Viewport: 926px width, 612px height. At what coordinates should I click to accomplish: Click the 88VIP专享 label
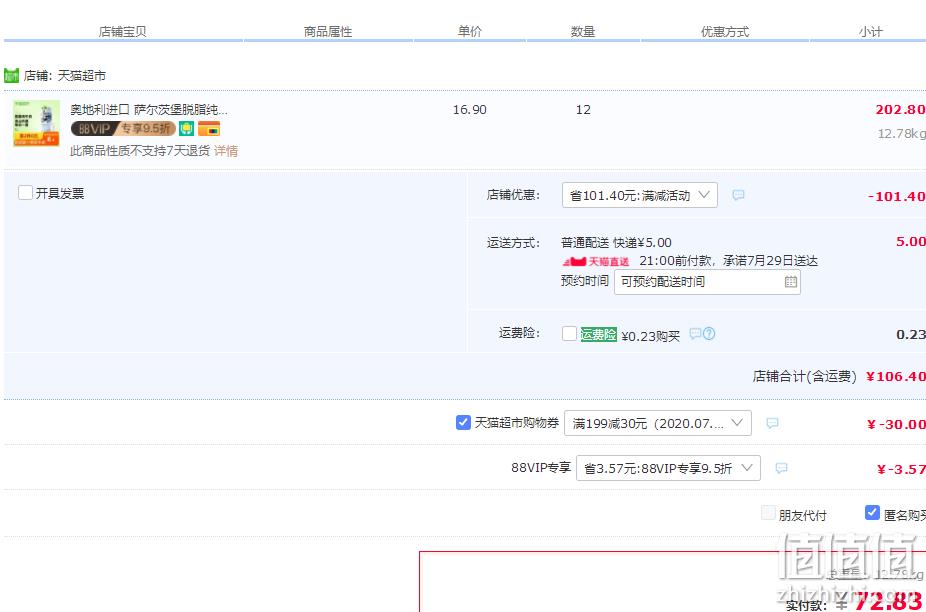coord(541,468)
